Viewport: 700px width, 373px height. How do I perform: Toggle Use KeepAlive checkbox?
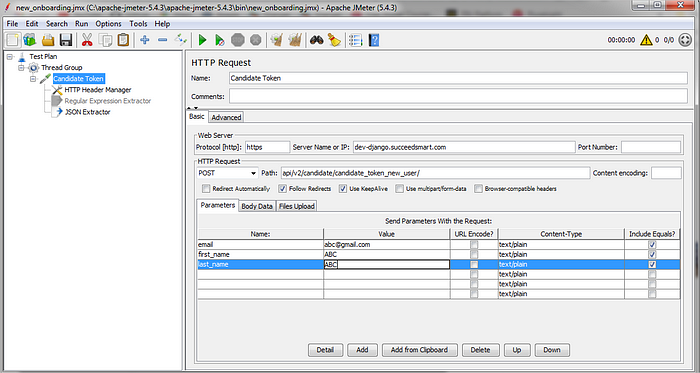point(343,189)
